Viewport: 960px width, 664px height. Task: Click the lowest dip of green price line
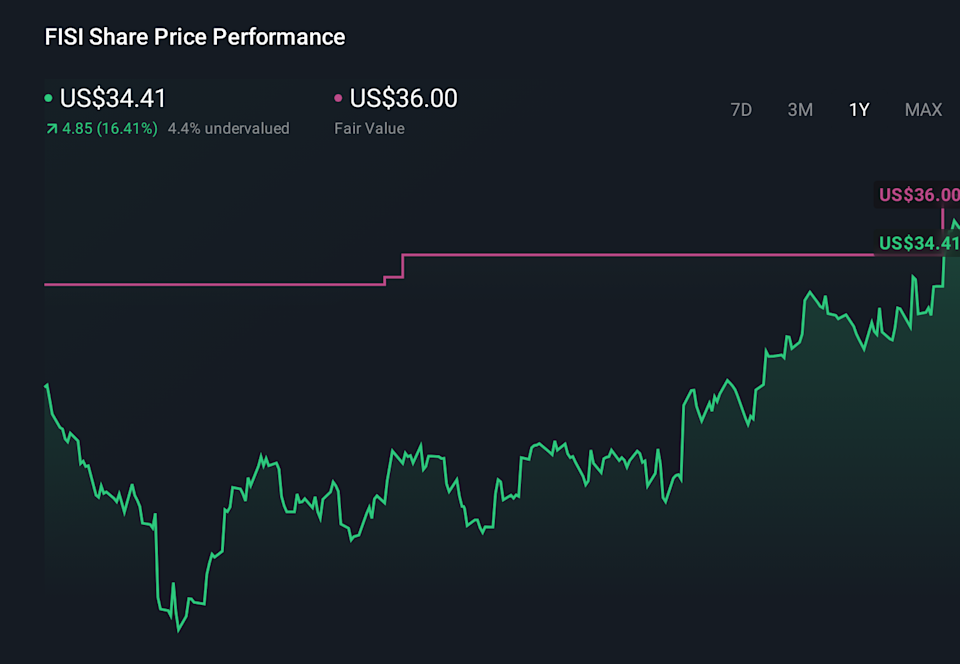178,629
